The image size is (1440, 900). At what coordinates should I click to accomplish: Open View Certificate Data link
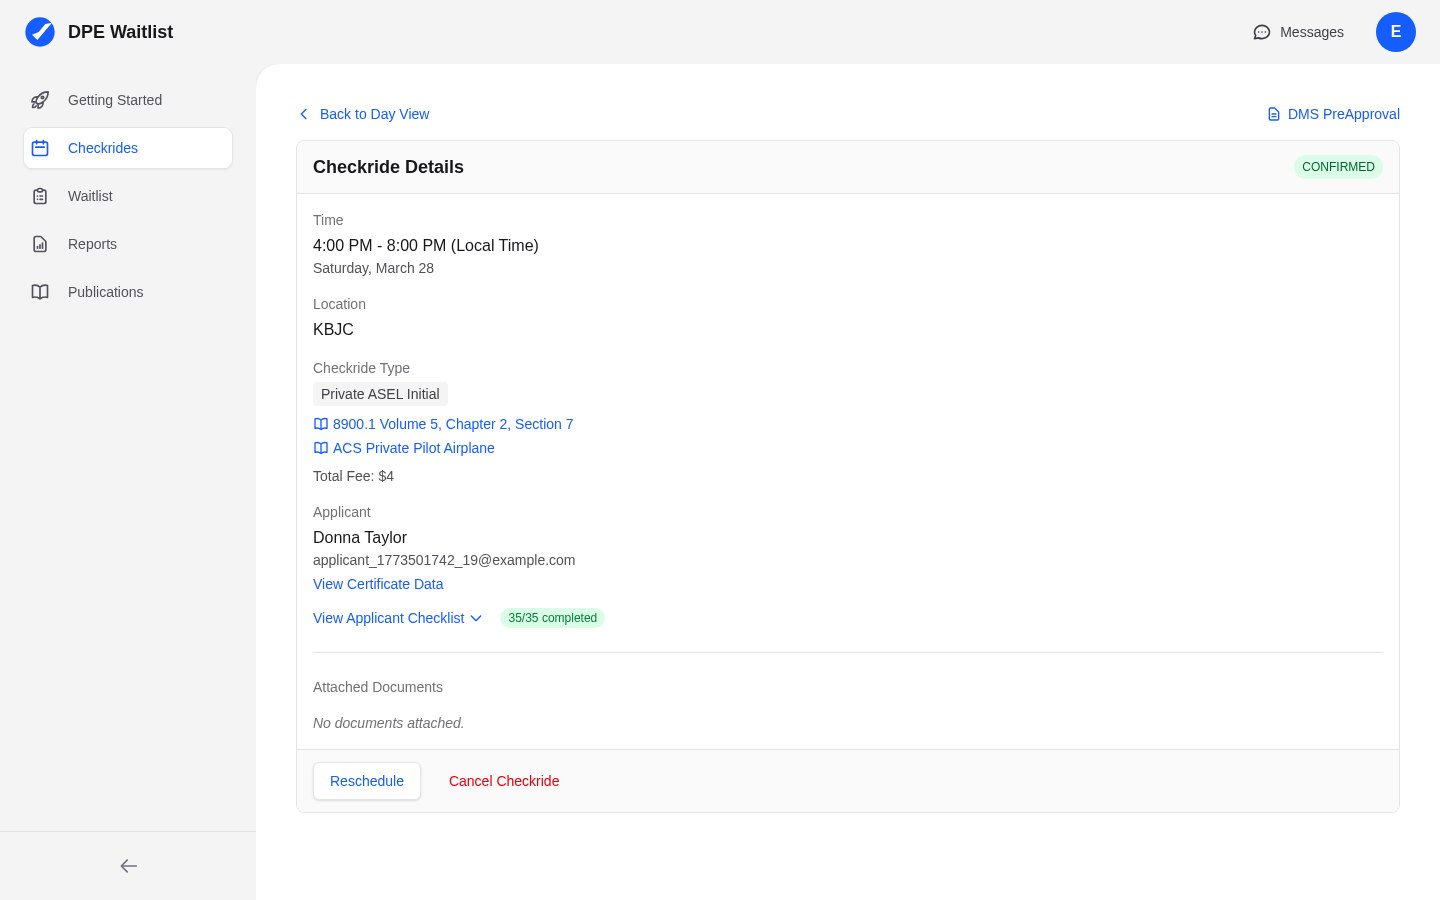[378, 584]
